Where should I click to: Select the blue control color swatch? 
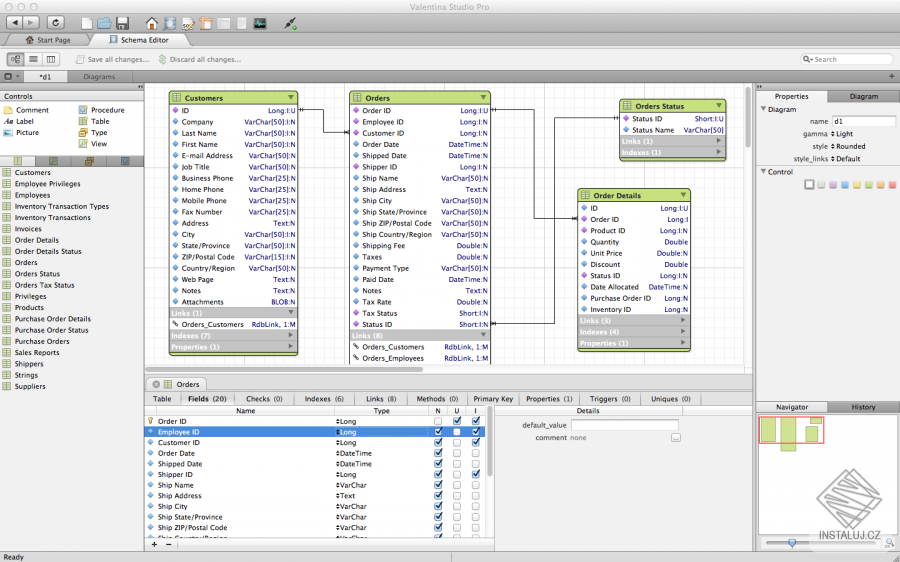click(x=845, y=185)
